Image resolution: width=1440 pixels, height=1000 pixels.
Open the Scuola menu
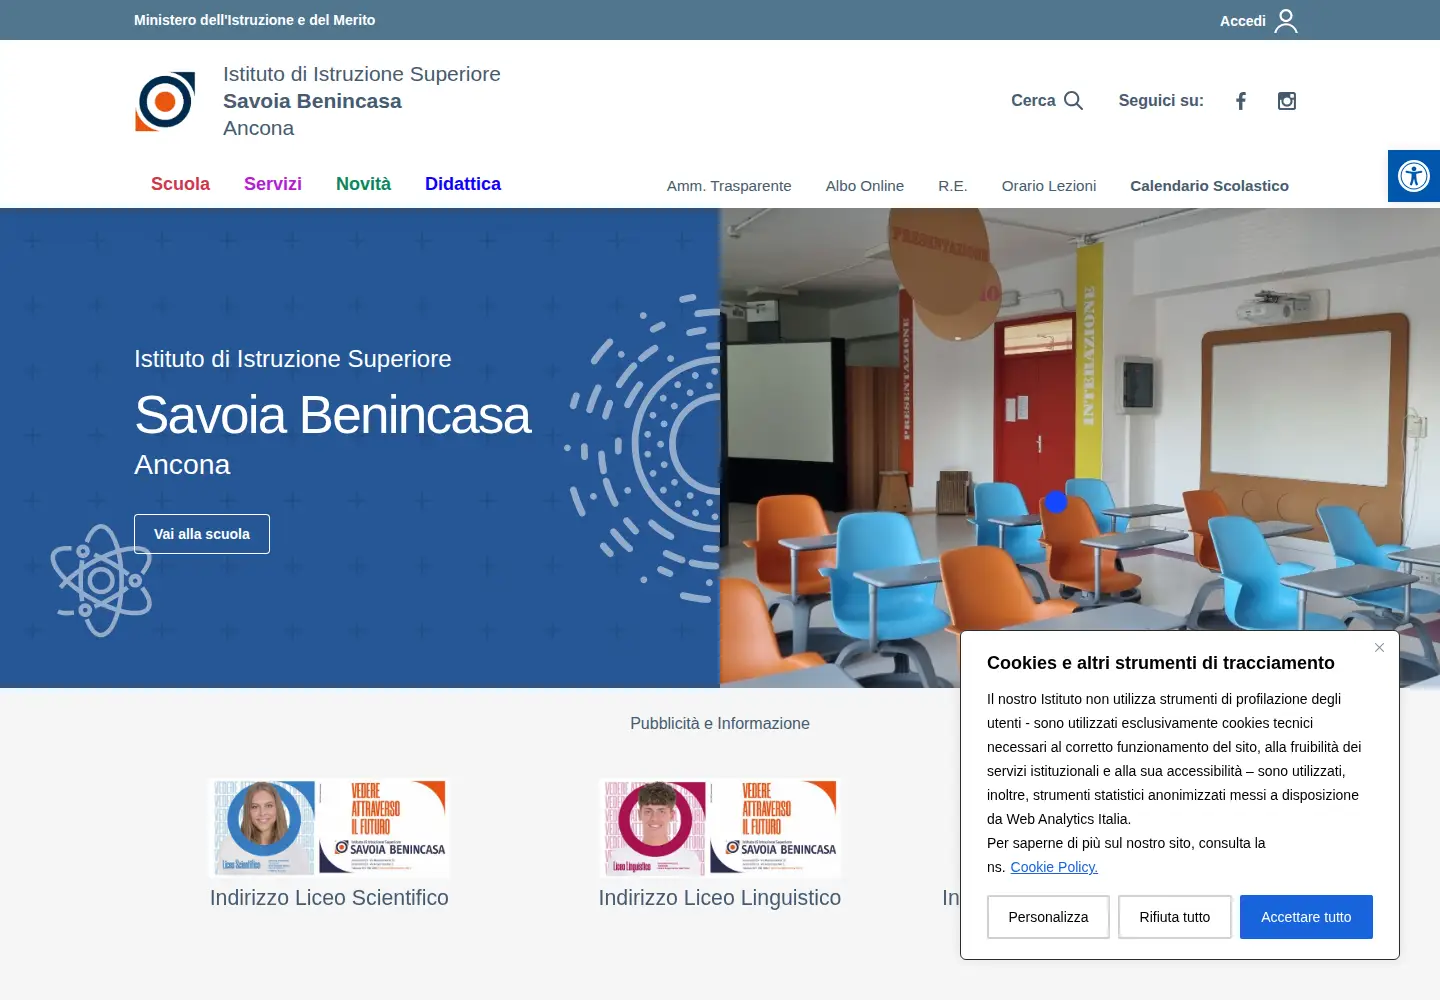click(180, 184)
